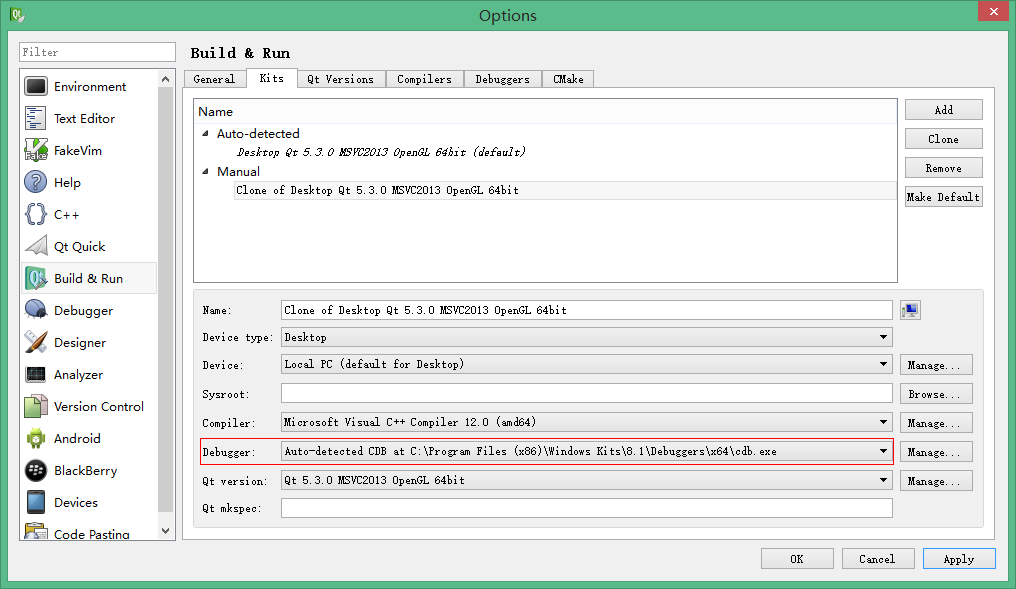
Task: Click the Filter input field
Action: (96, 51)
